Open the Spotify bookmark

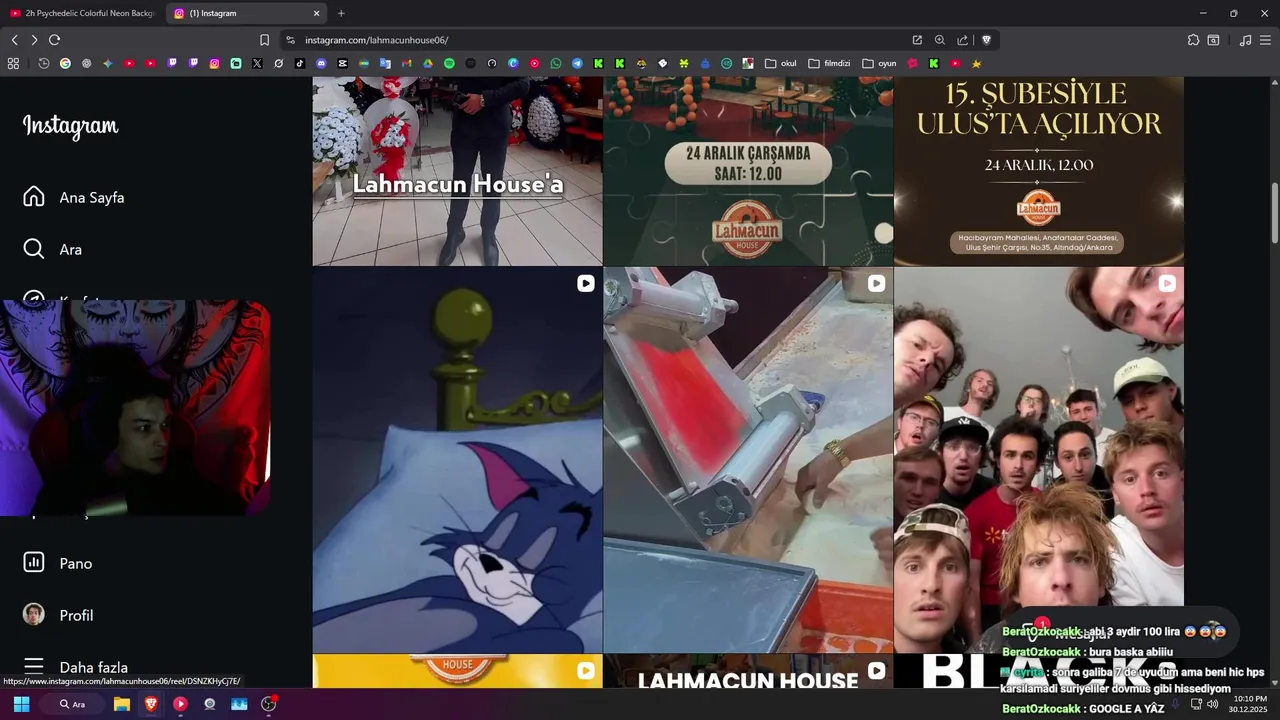449,63
